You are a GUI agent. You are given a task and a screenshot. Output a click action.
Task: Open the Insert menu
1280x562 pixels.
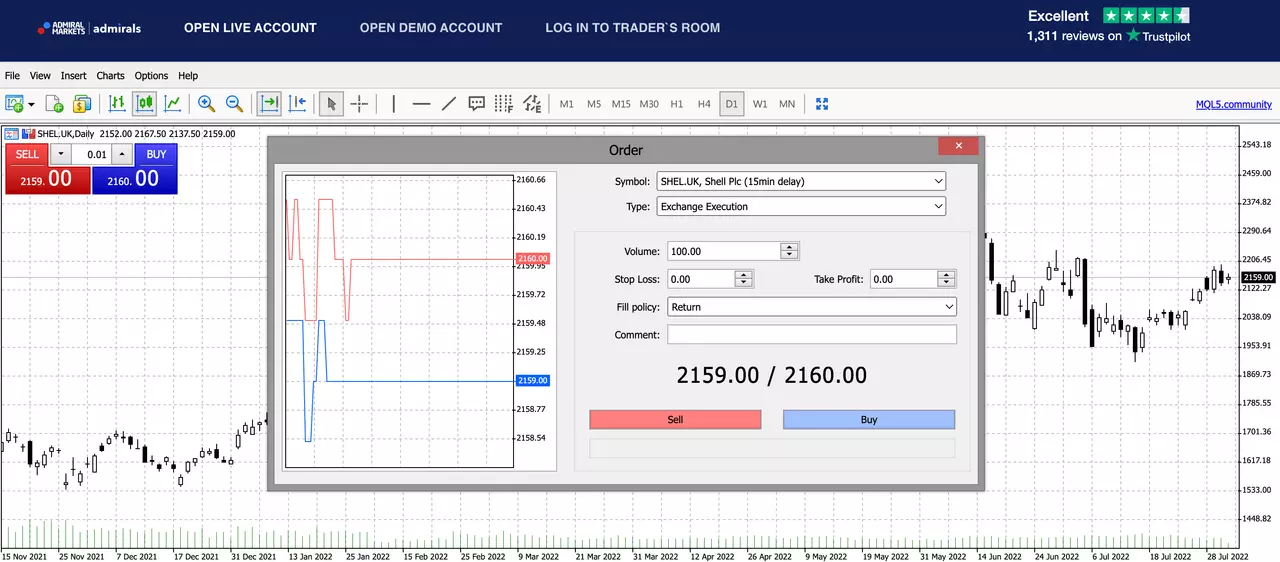74,76
